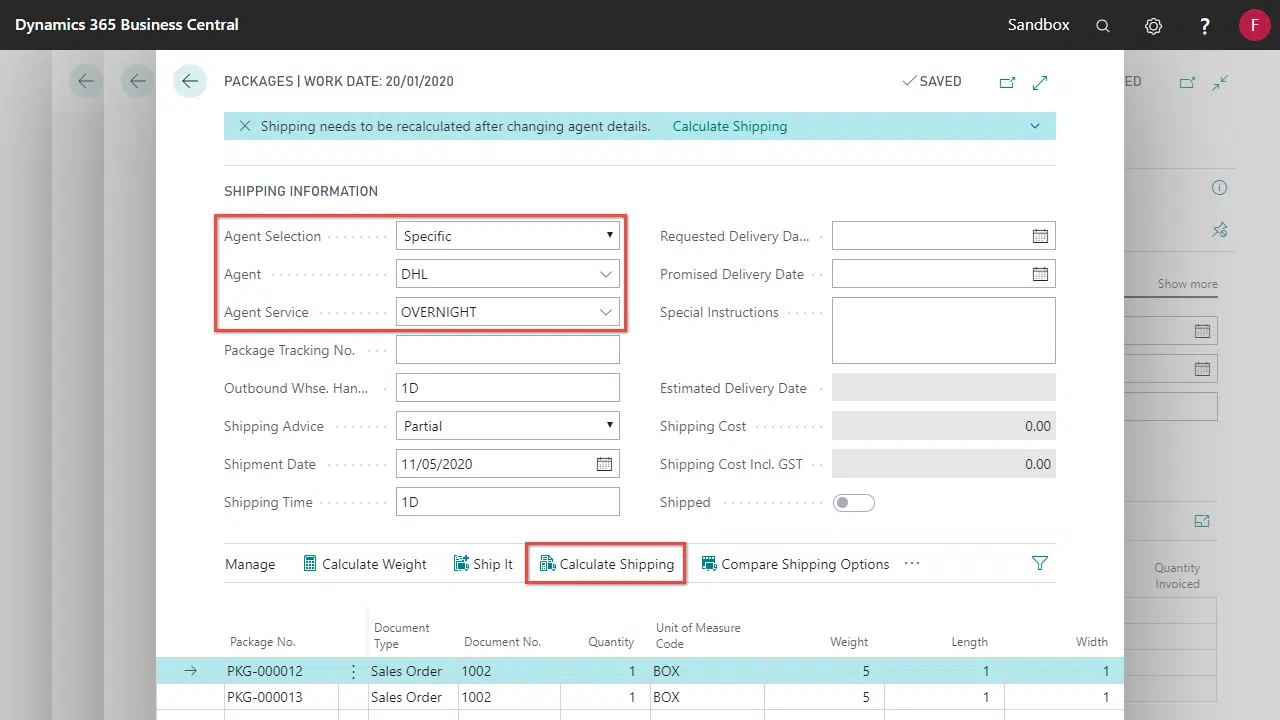Screen dimensions: 1280x720
Task: Open the Agent Selection dropdown
Action: click(508, 236)
